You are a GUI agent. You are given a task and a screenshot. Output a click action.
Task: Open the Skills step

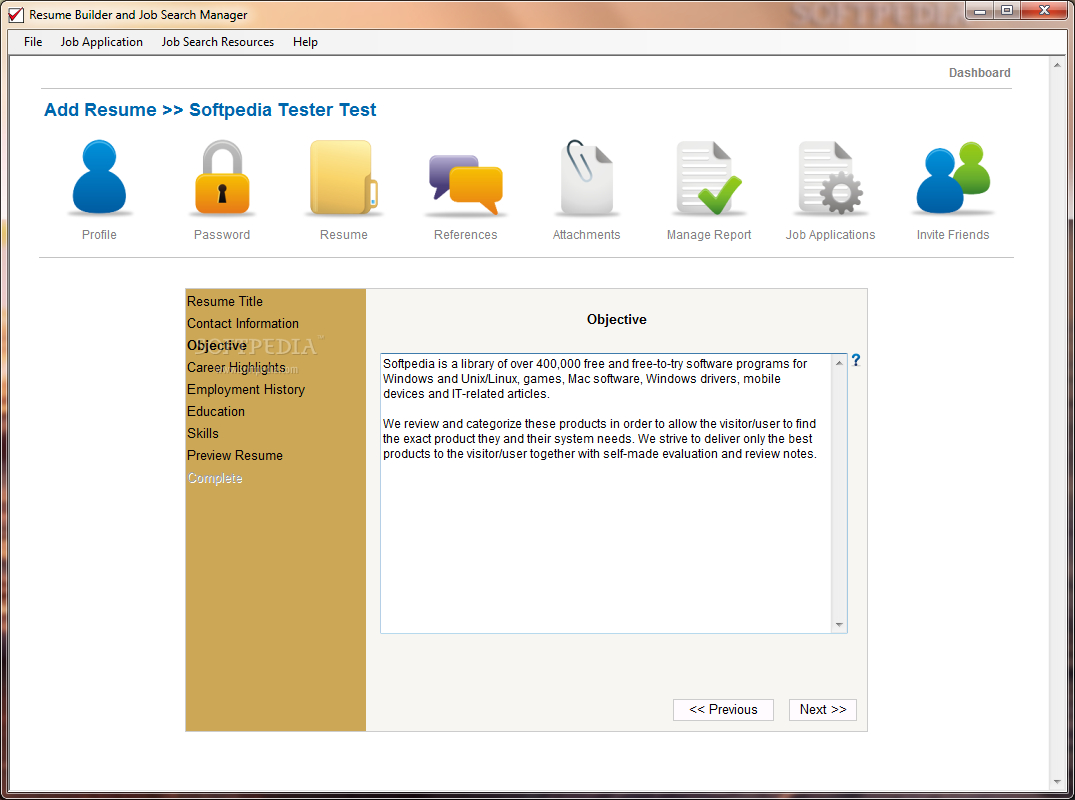203,433
